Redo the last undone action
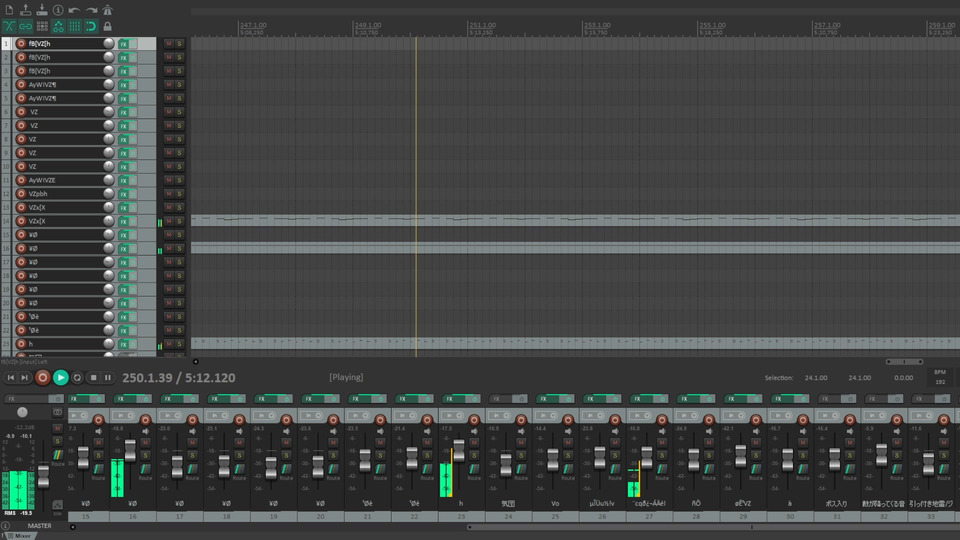This screenshot has height=540, width=960. coord(91,10)
